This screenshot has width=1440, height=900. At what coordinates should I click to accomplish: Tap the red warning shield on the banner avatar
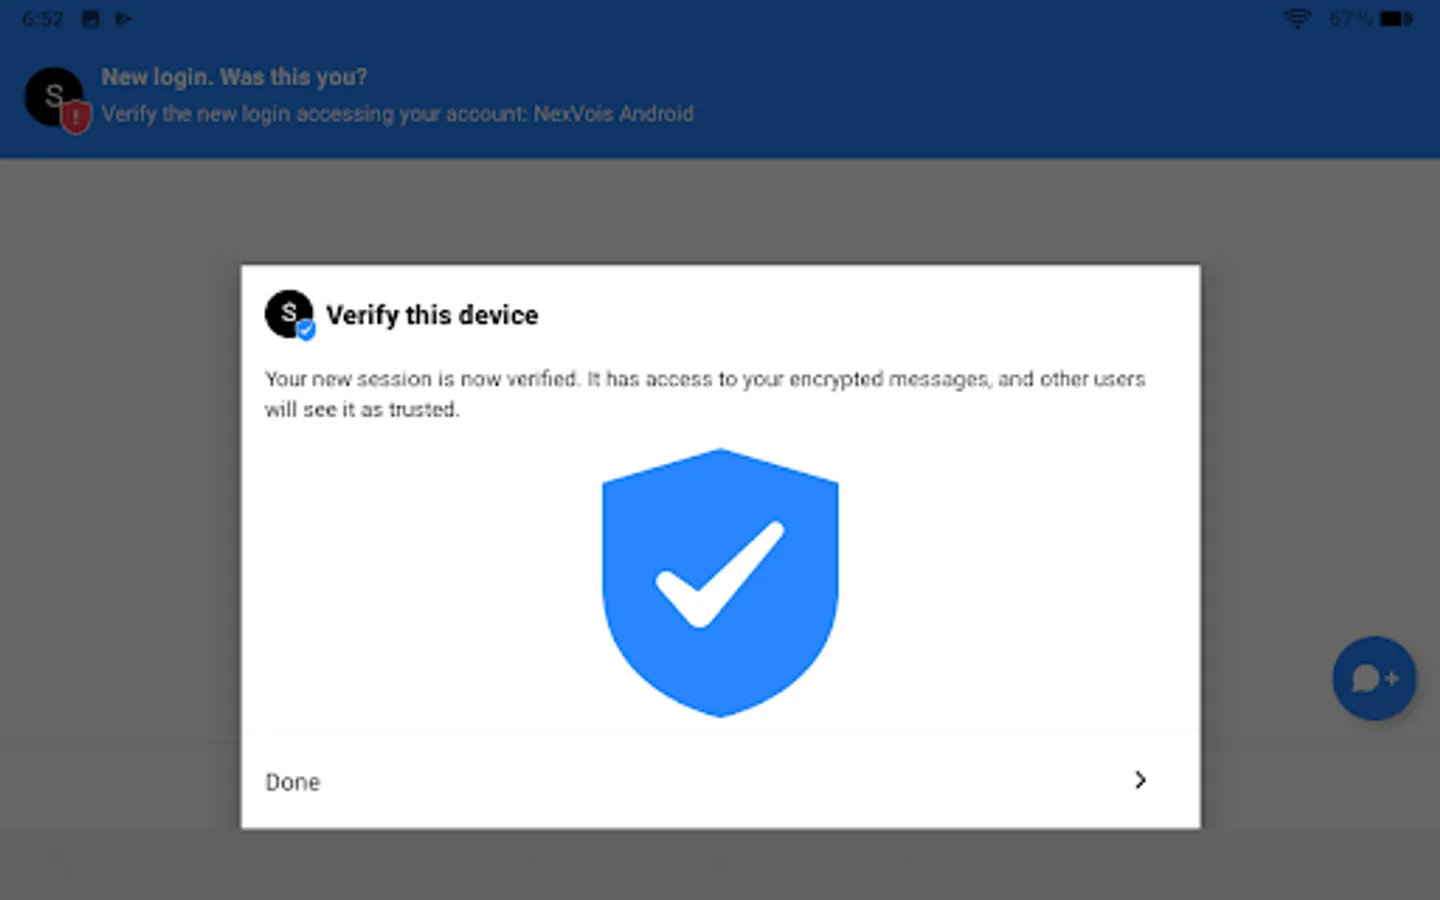pyautogui.click(x=76, y=117)
